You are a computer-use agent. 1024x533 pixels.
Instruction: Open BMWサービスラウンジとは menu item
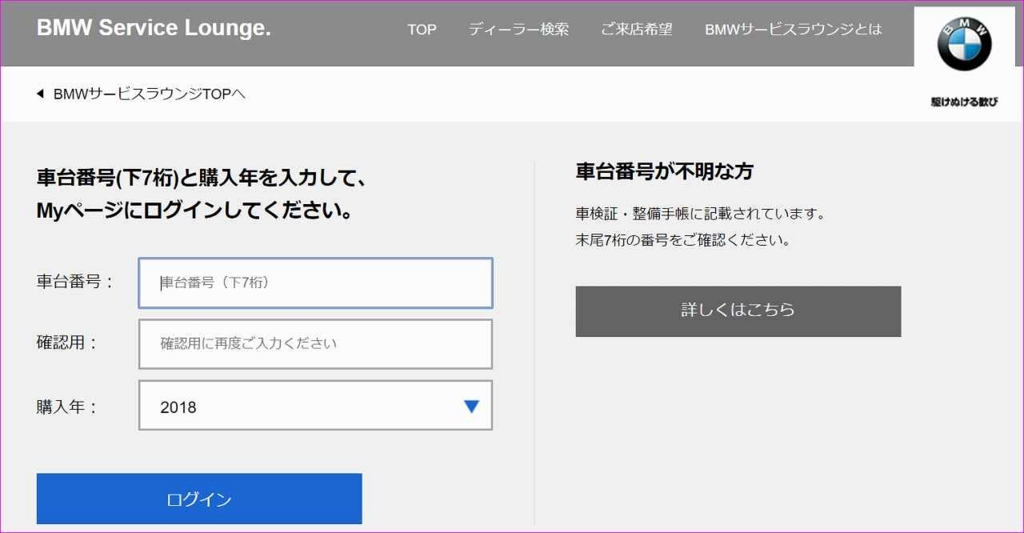tap(793, 29)
